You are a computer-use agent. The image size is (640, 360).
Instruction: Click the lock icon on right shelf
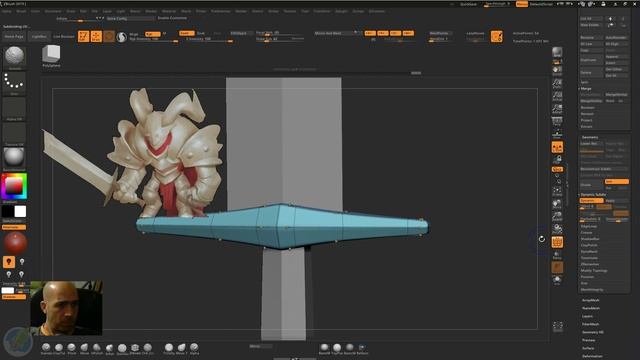point(557,159)
